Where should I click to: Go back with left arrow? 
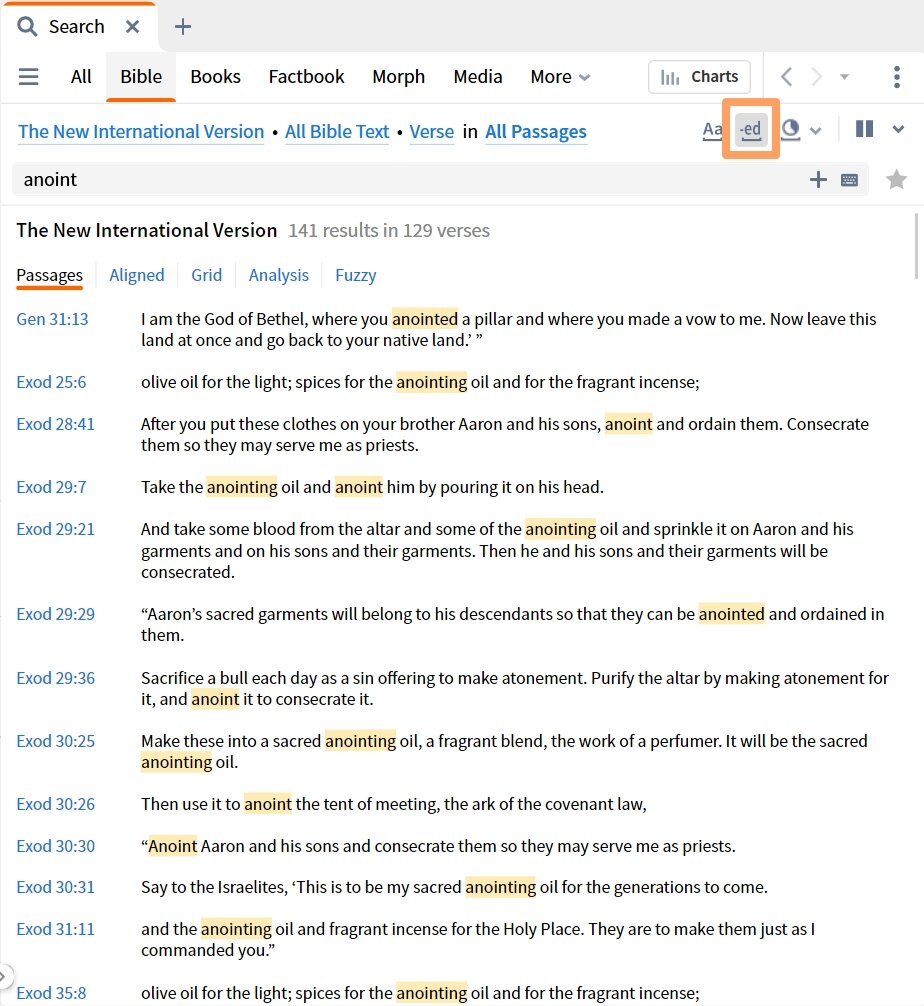pyautogui.click(x=787, y=77)
